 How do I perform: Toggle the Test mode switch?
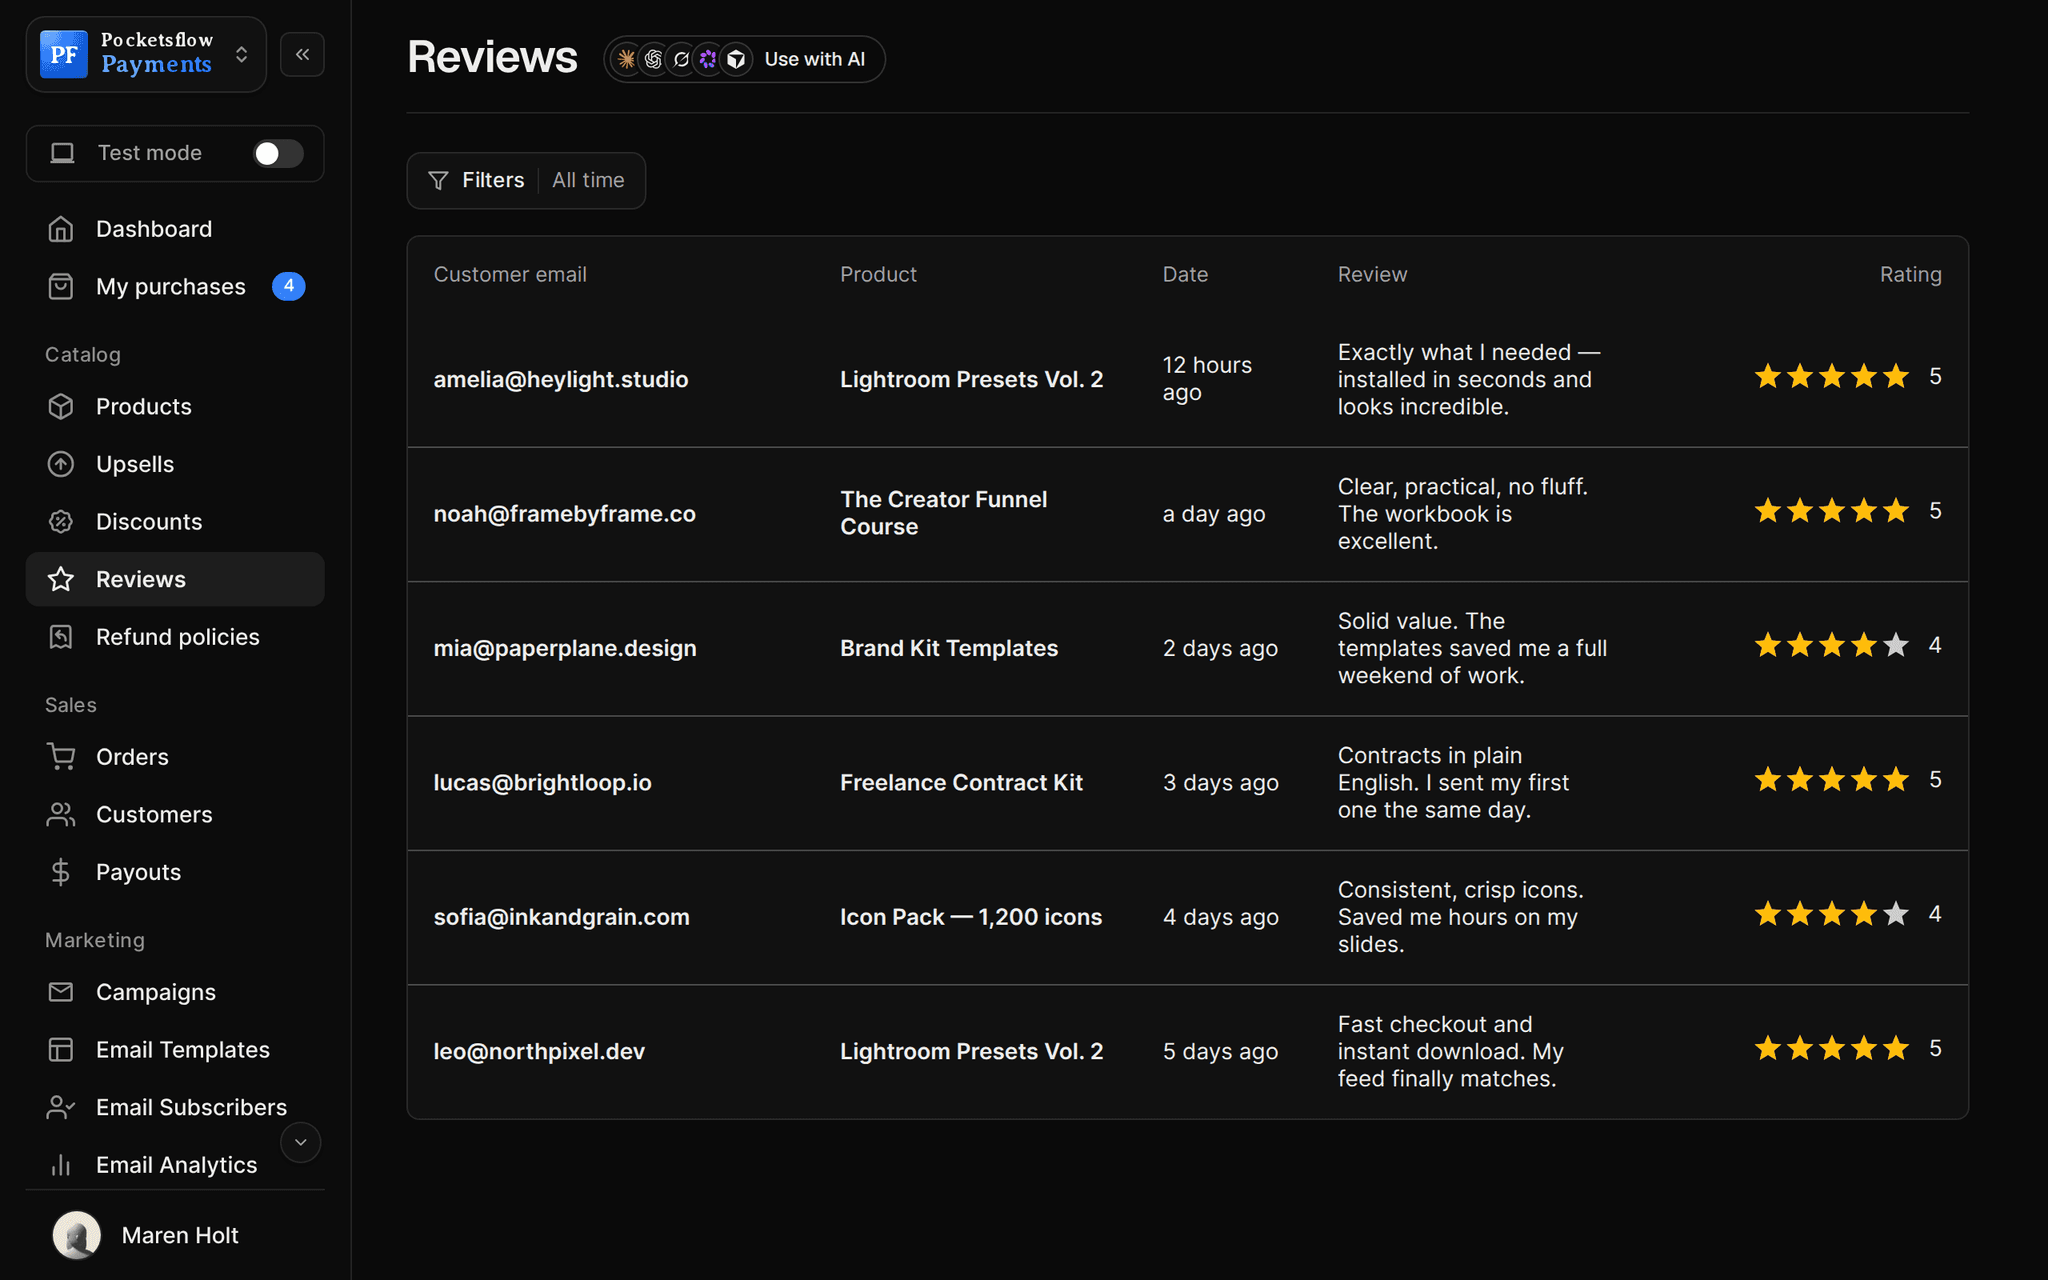tap(278, 153)
